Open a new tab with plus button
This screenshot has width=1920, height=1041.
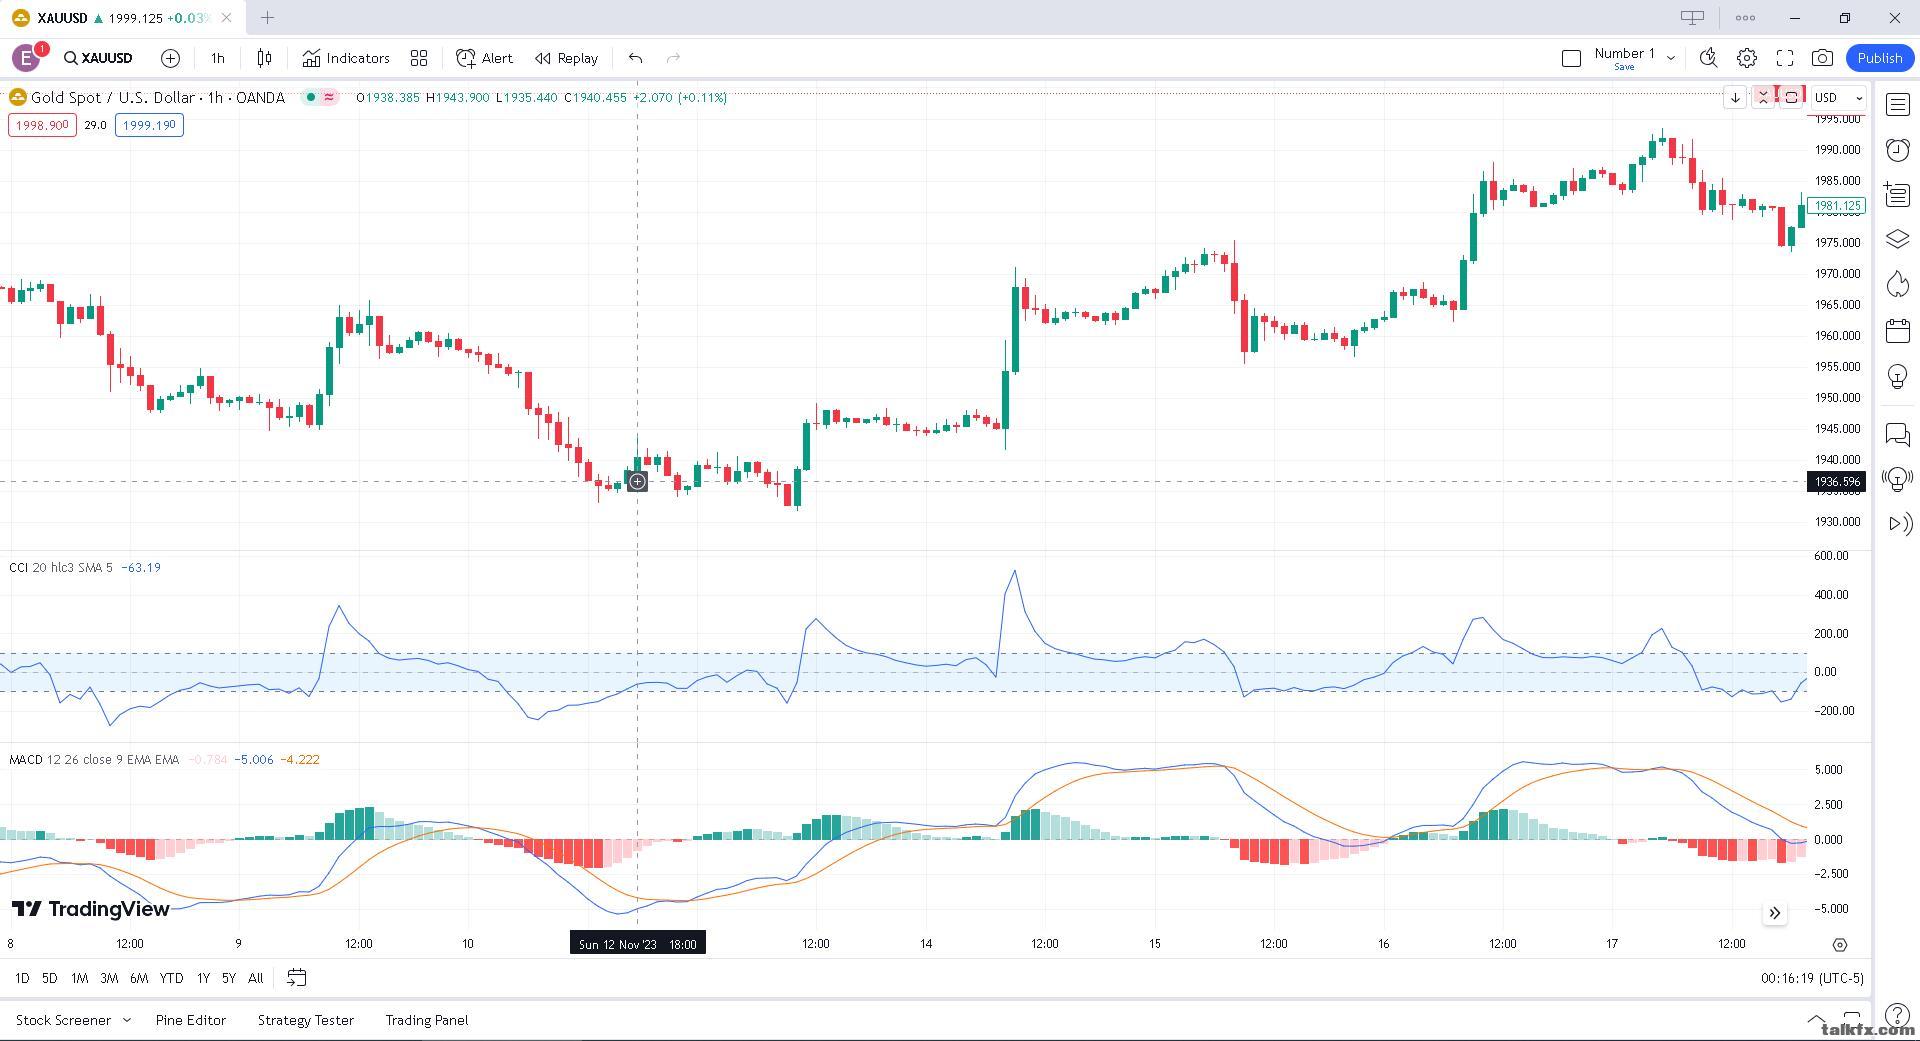[268, 18]
